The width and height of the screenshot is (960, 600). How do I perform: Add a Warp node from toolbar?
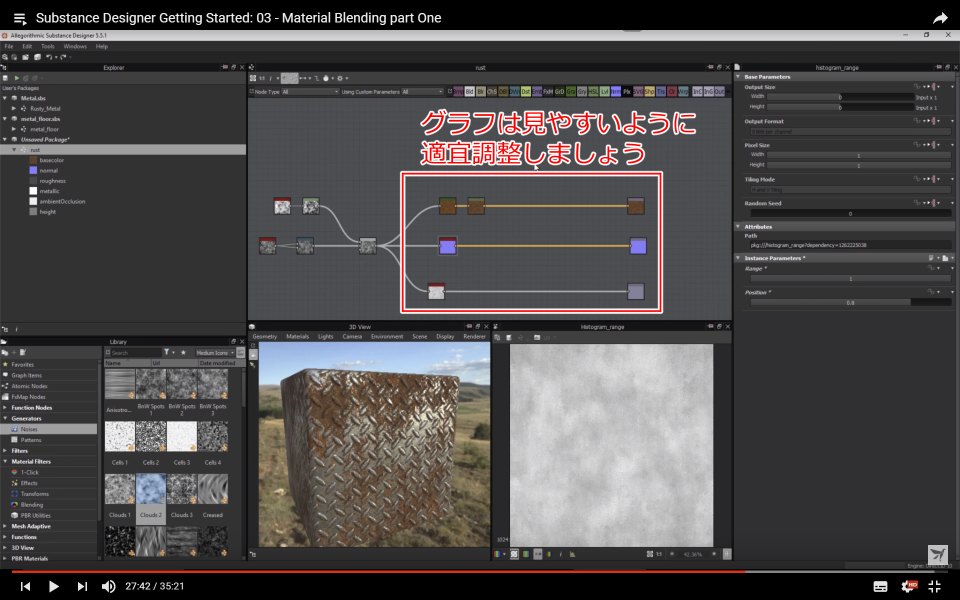tap(683, 92)
